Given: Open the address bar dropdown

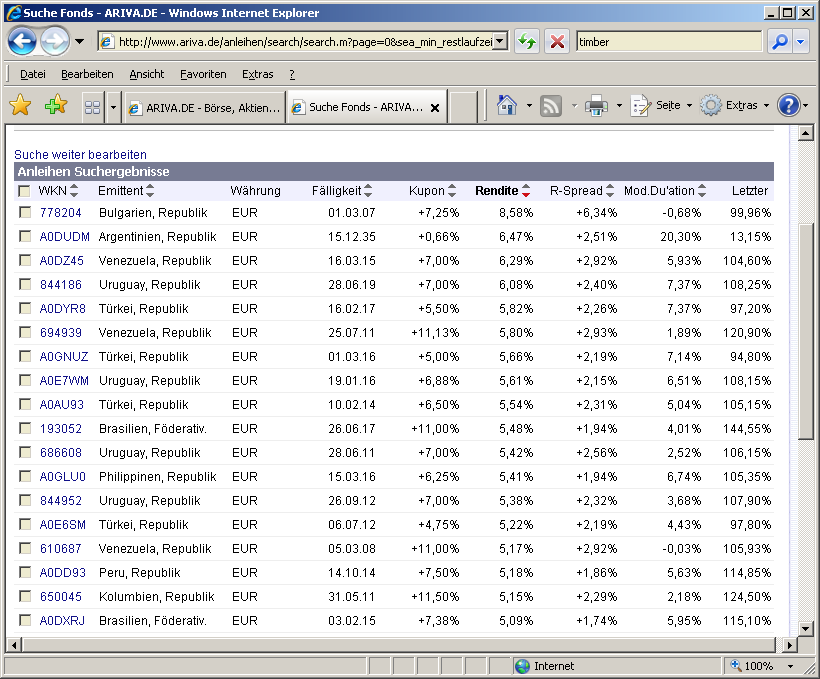Looking at the screenshot, I should [x=500, y=41].
